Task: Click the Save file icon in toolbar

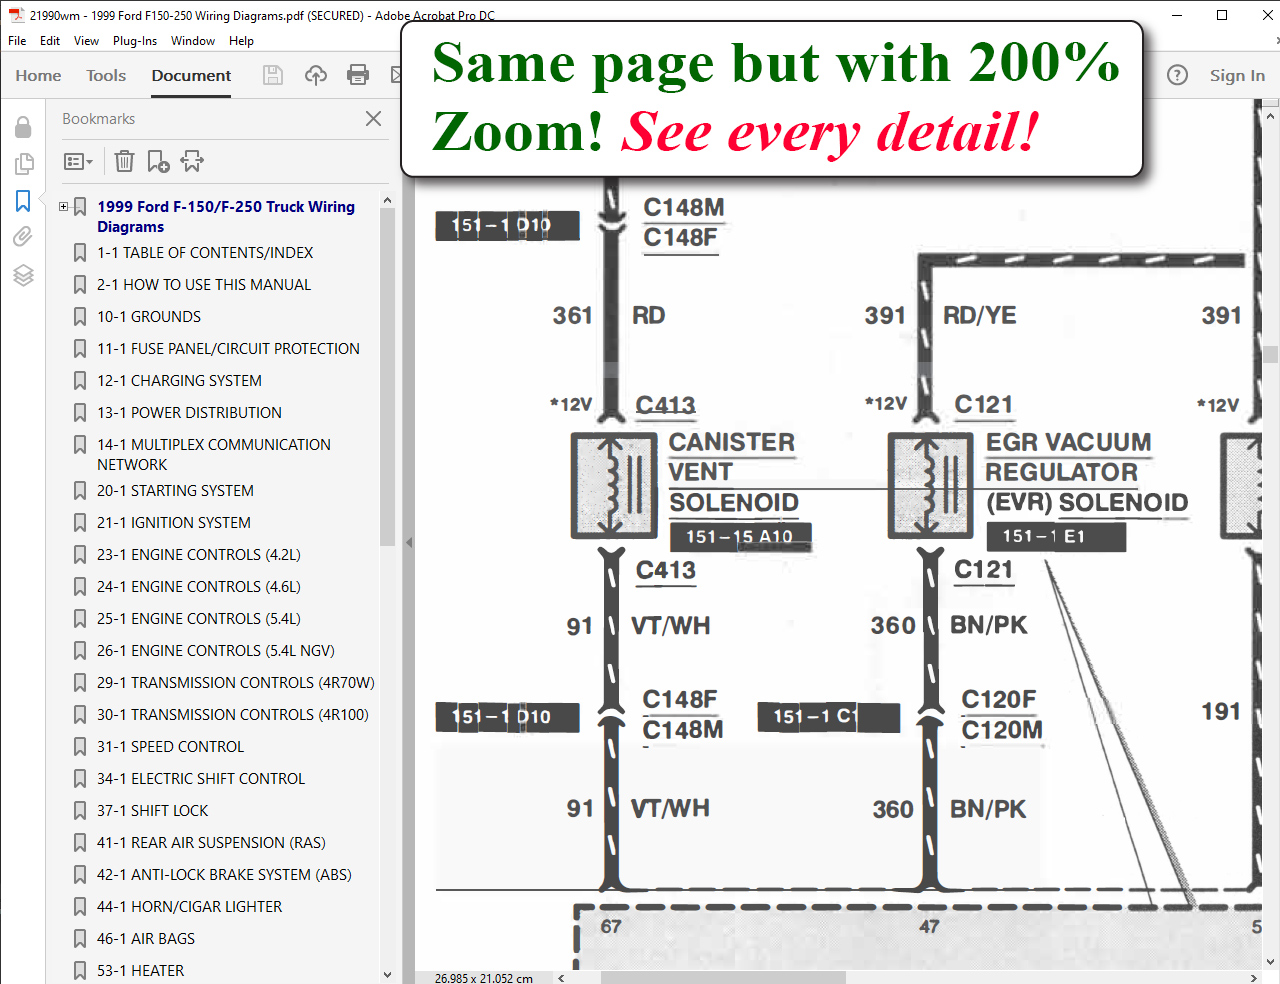Action: (273, 75)
